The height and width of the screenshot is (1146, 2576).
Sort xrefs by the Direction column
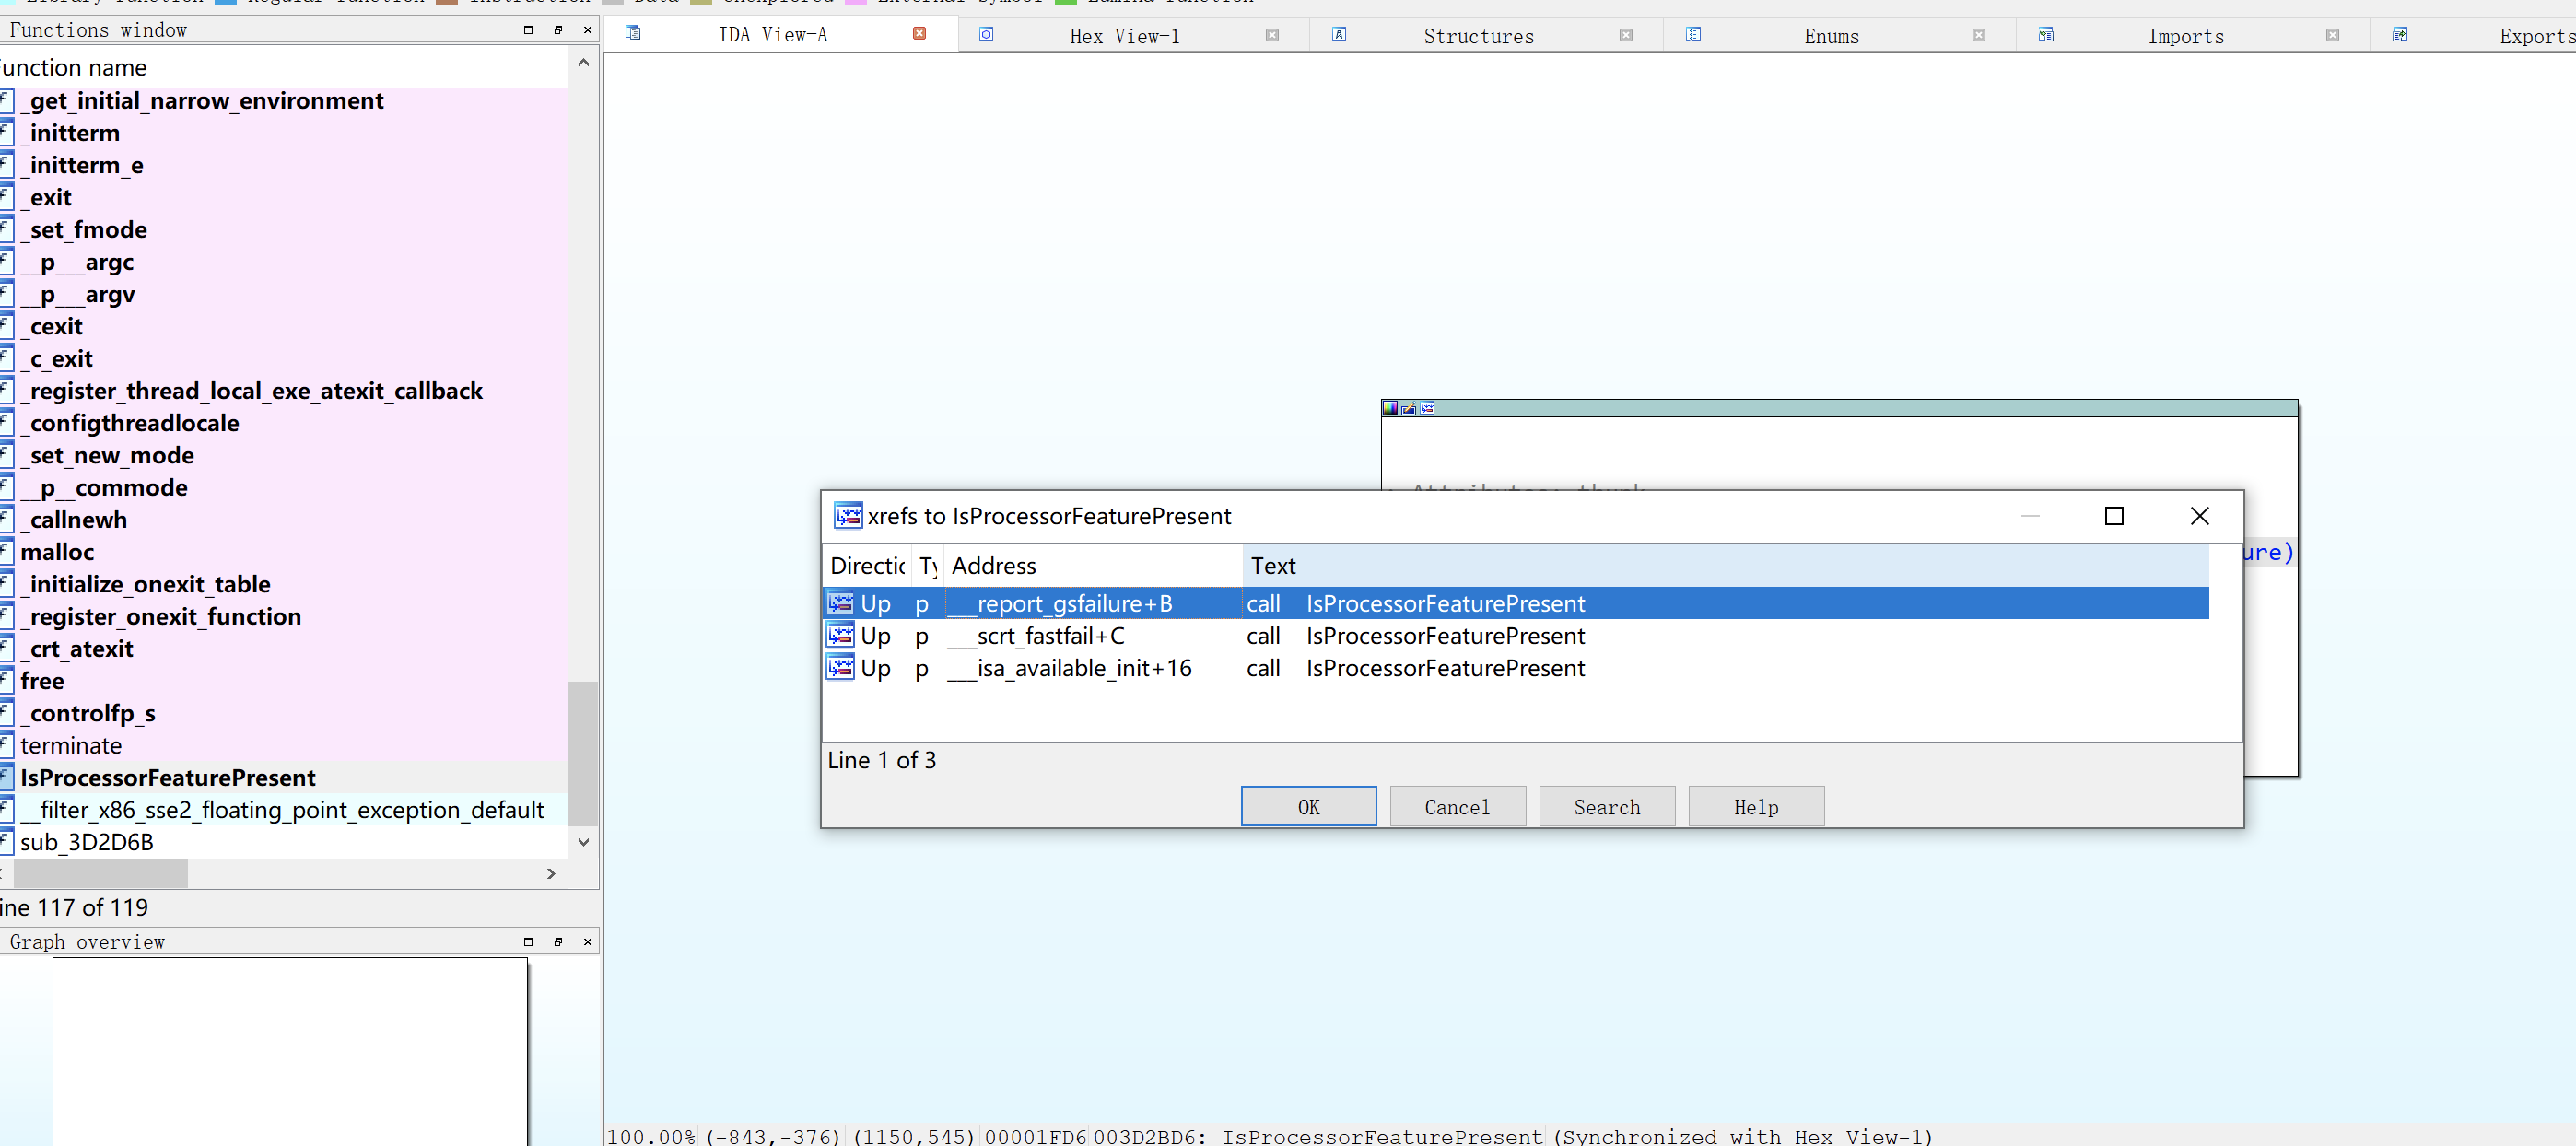[x=867, y=565]
